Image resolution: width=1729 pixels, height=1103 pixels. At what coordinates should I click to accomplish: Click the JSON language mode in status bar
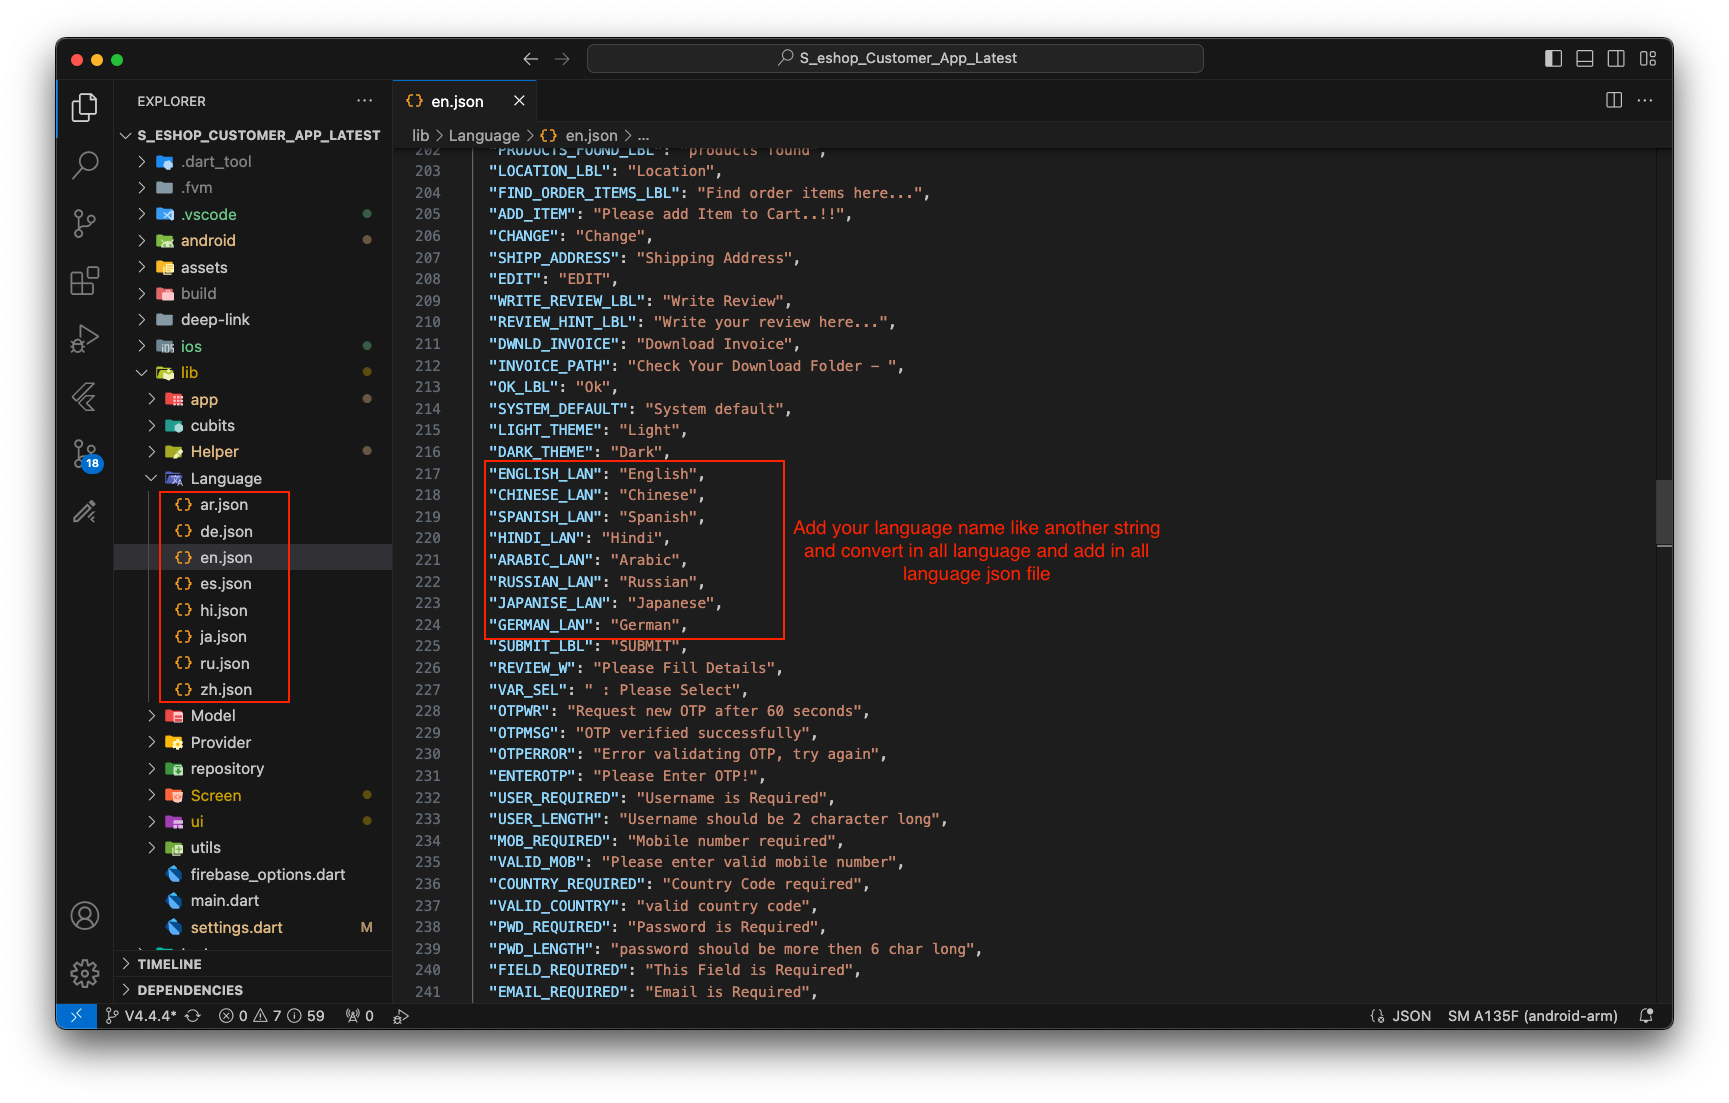[1411, 1016]
